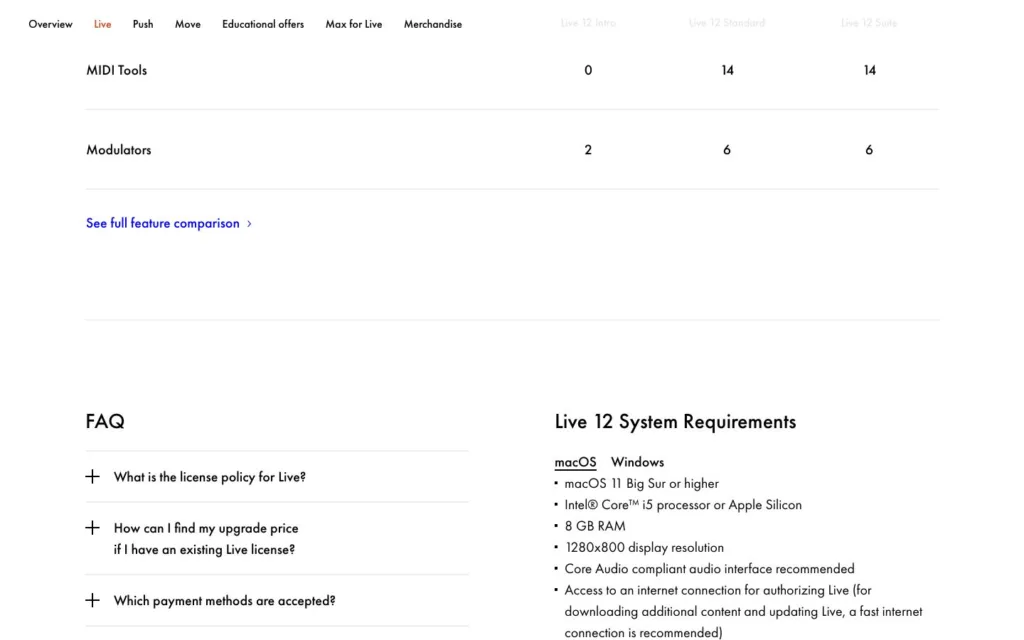Click the MIDI Tools row label
The height and width of the screenshot is (640, 1024).
coord(116,70)
